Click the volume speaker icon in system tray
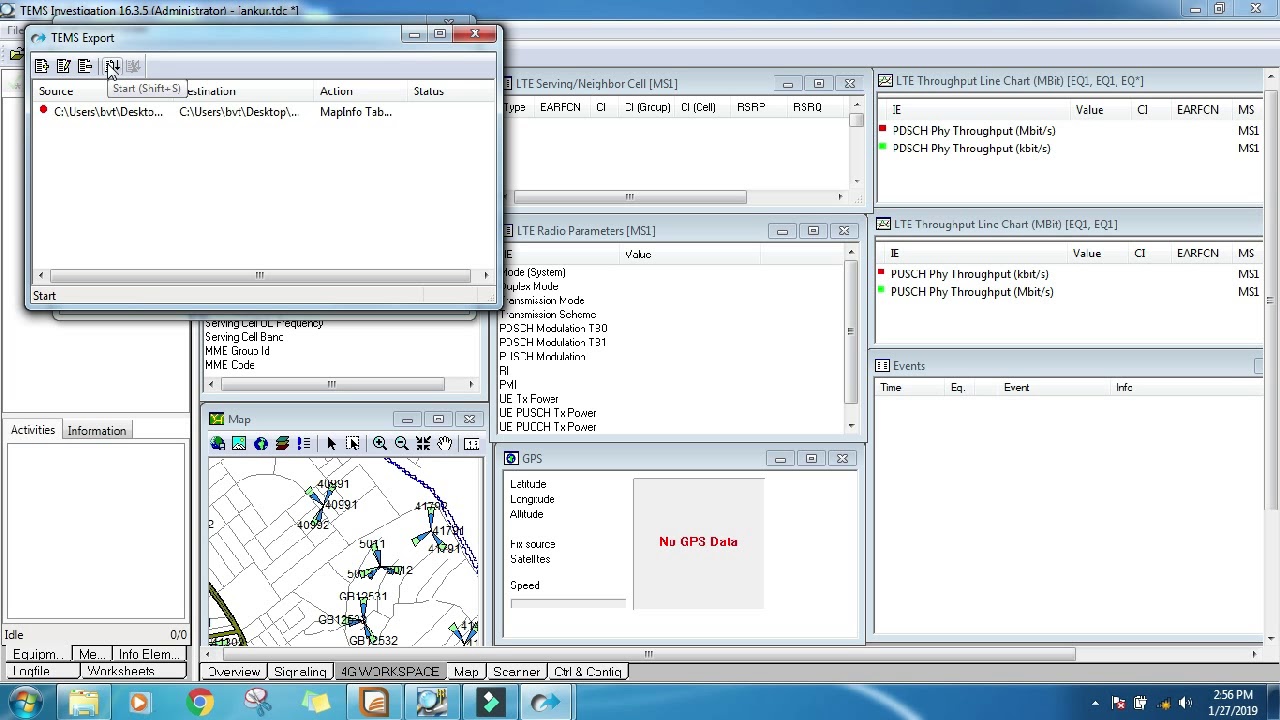Screen dimensions: 1280x720 pyautogui.click(x=1185, y=703)
